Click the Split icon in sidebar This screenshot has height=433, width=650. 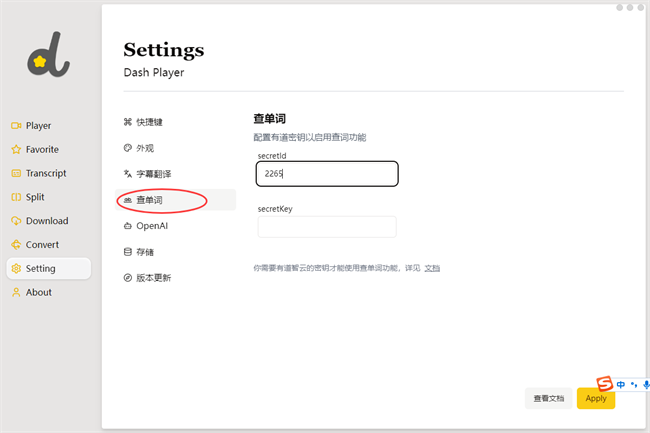[x=16, y=197]
